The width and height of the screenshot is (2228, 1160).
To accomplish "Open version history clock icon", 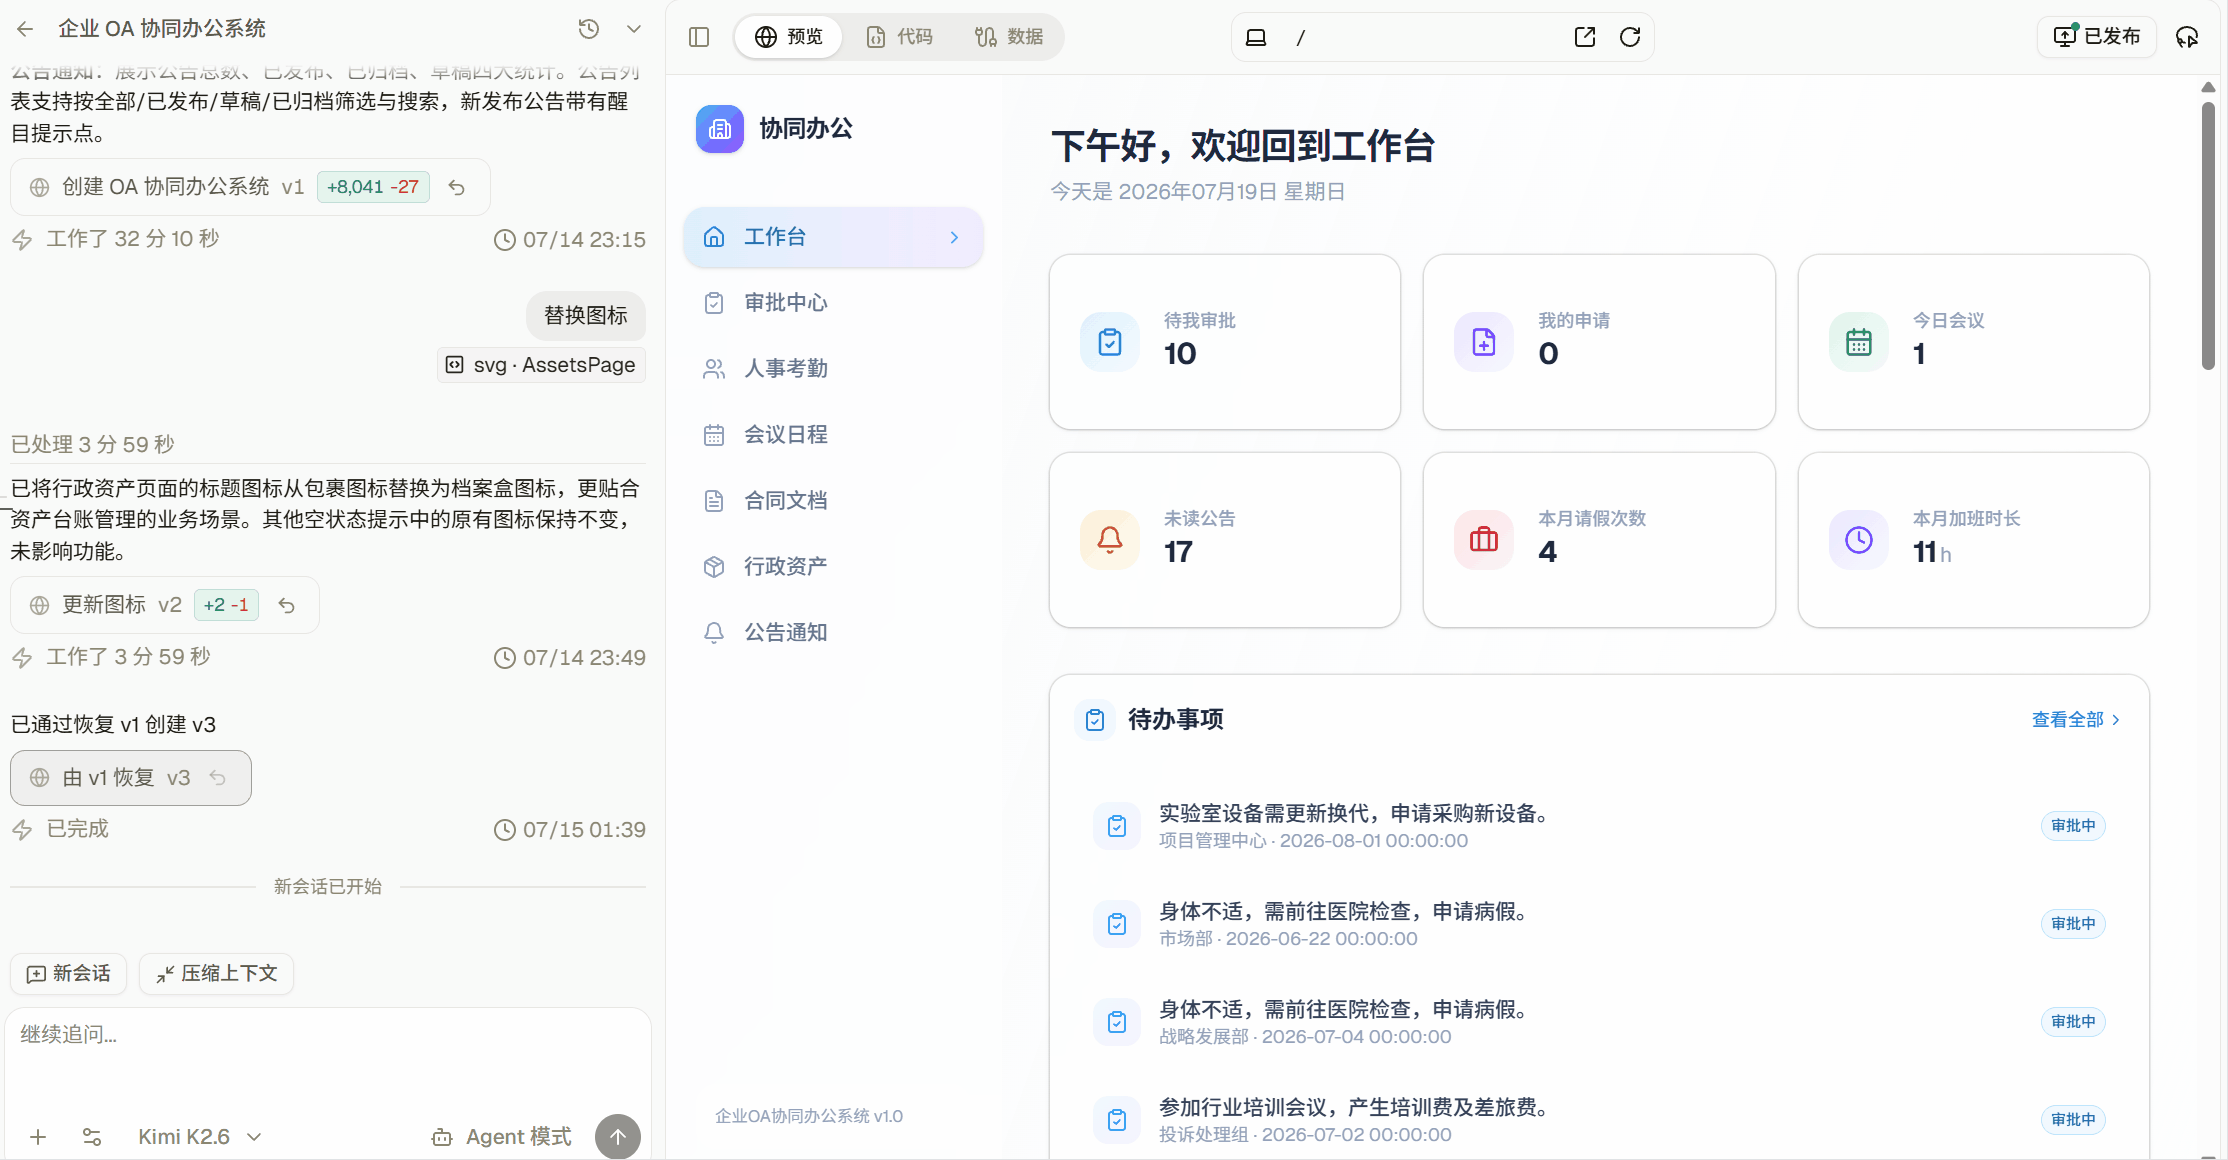I will pyautogui.click(x=589, y=29).
